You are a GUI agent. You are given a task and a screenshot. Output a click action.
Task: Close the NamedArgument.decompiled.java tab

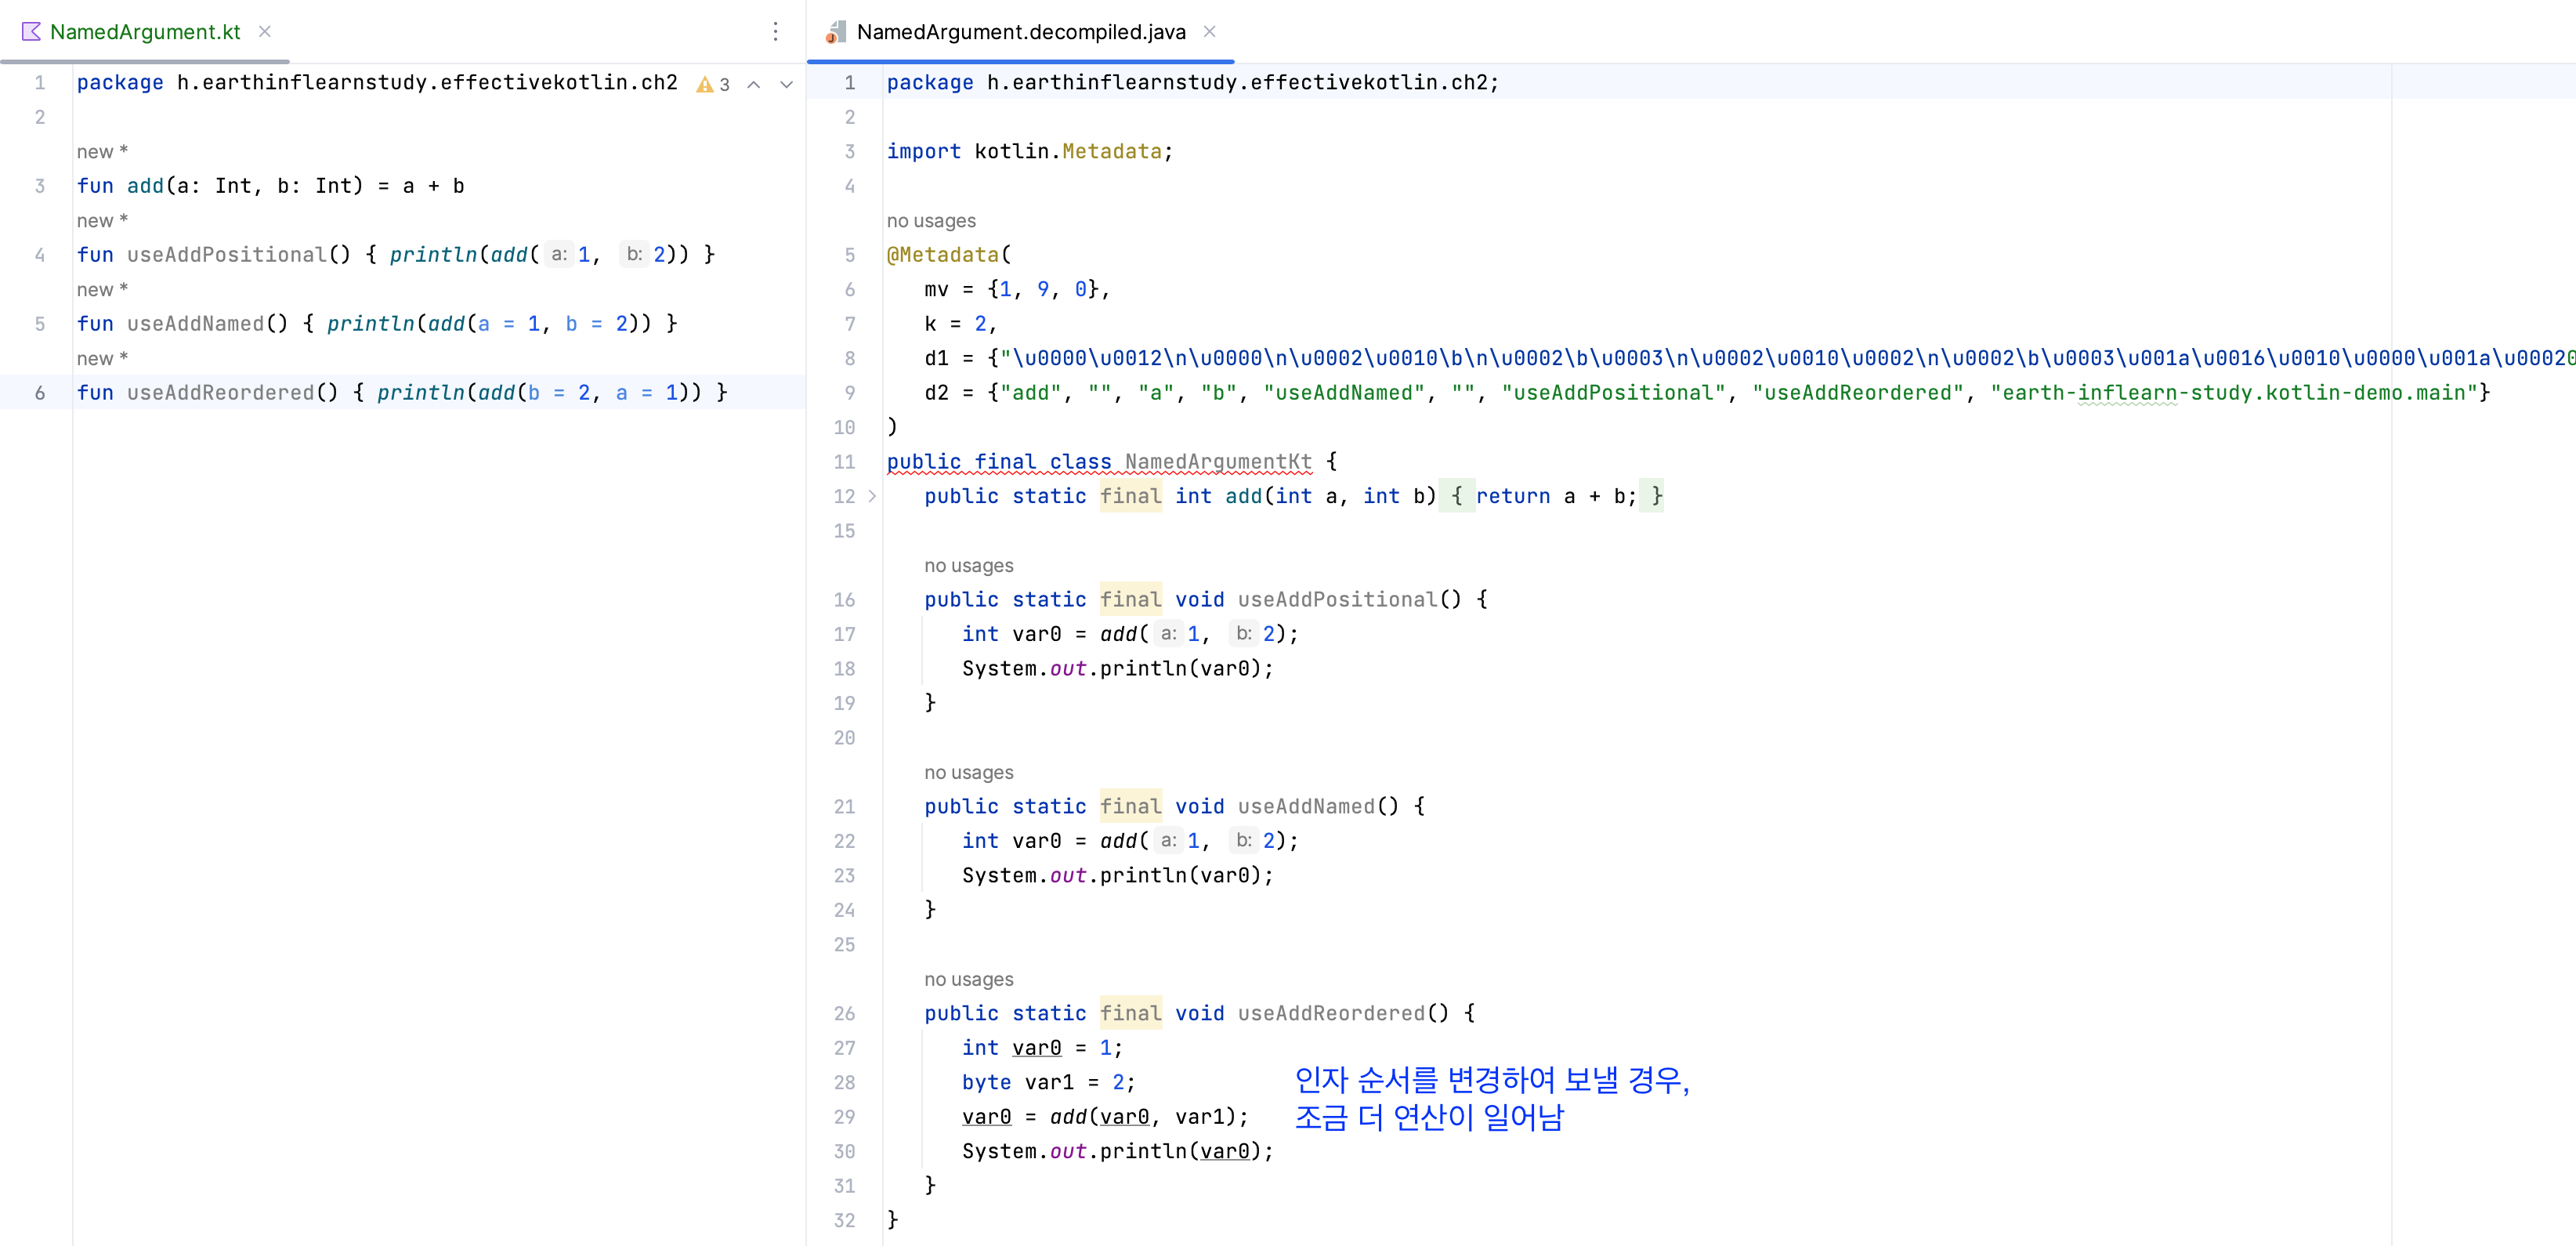[1210, 31]
